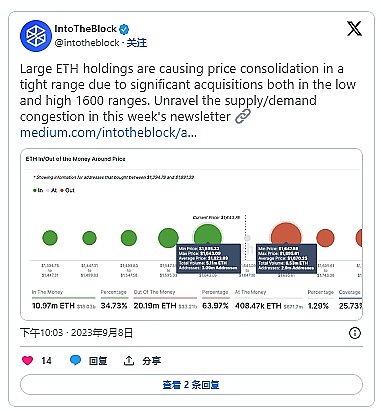Open the tweet info circle icon
Screen dimensions: 381x411
355,333
